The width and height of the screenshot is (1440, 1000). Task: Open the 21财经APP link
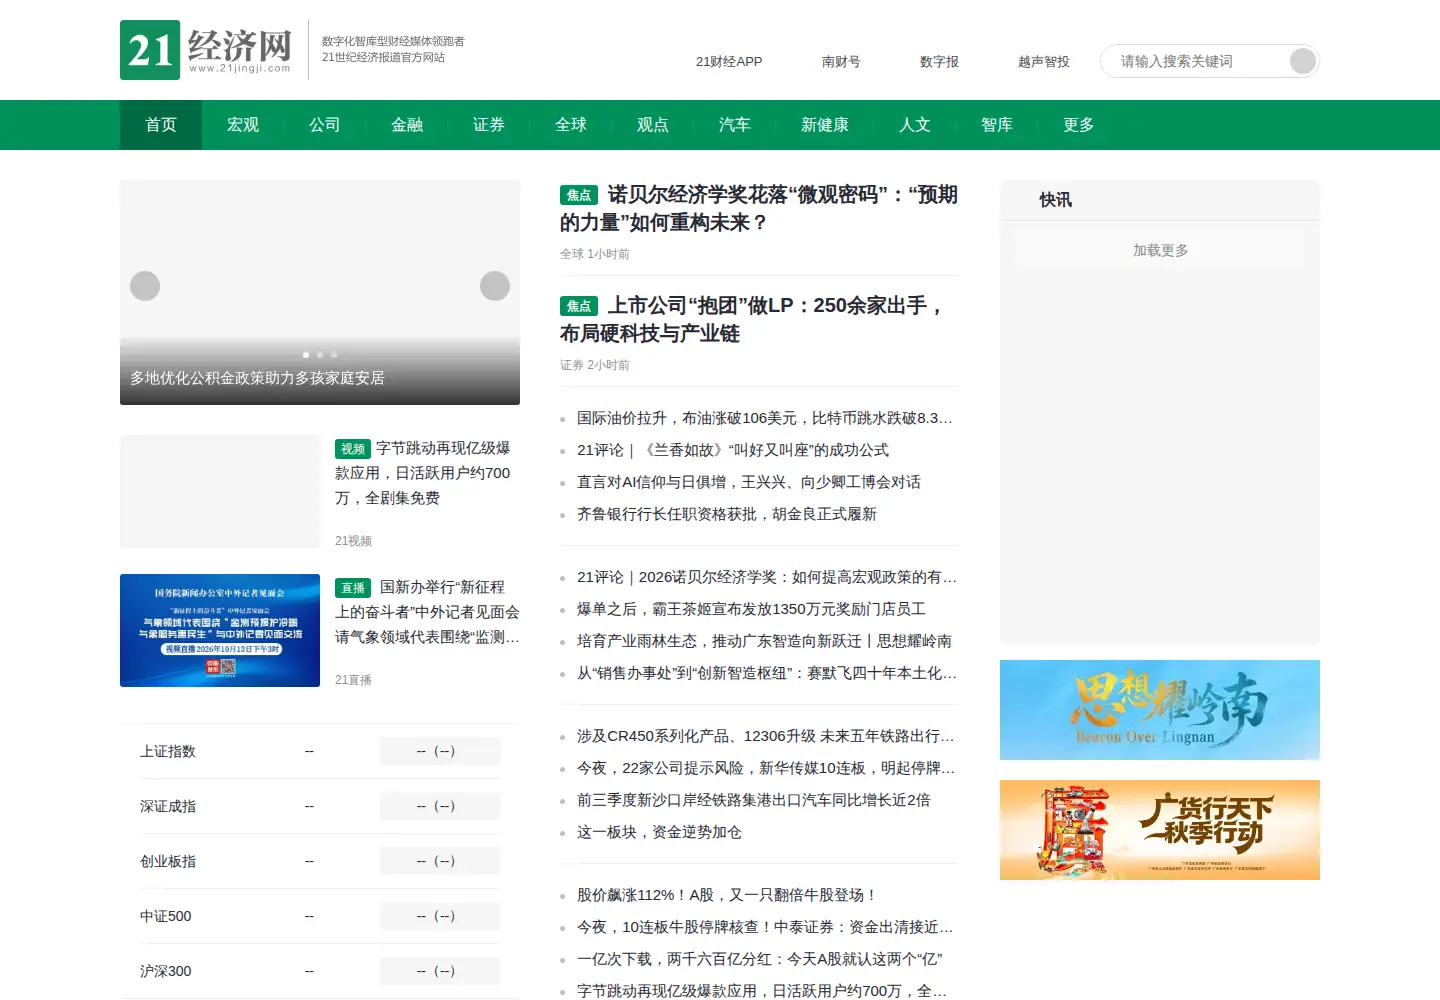(x=729, y=62)
